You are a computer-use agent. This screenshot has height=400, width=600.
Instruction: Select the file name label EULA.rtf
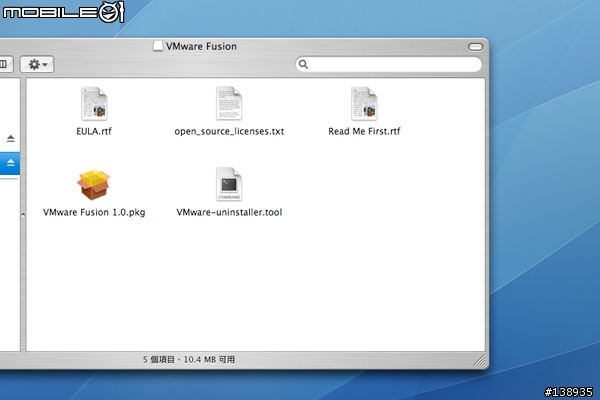[94, 131]
